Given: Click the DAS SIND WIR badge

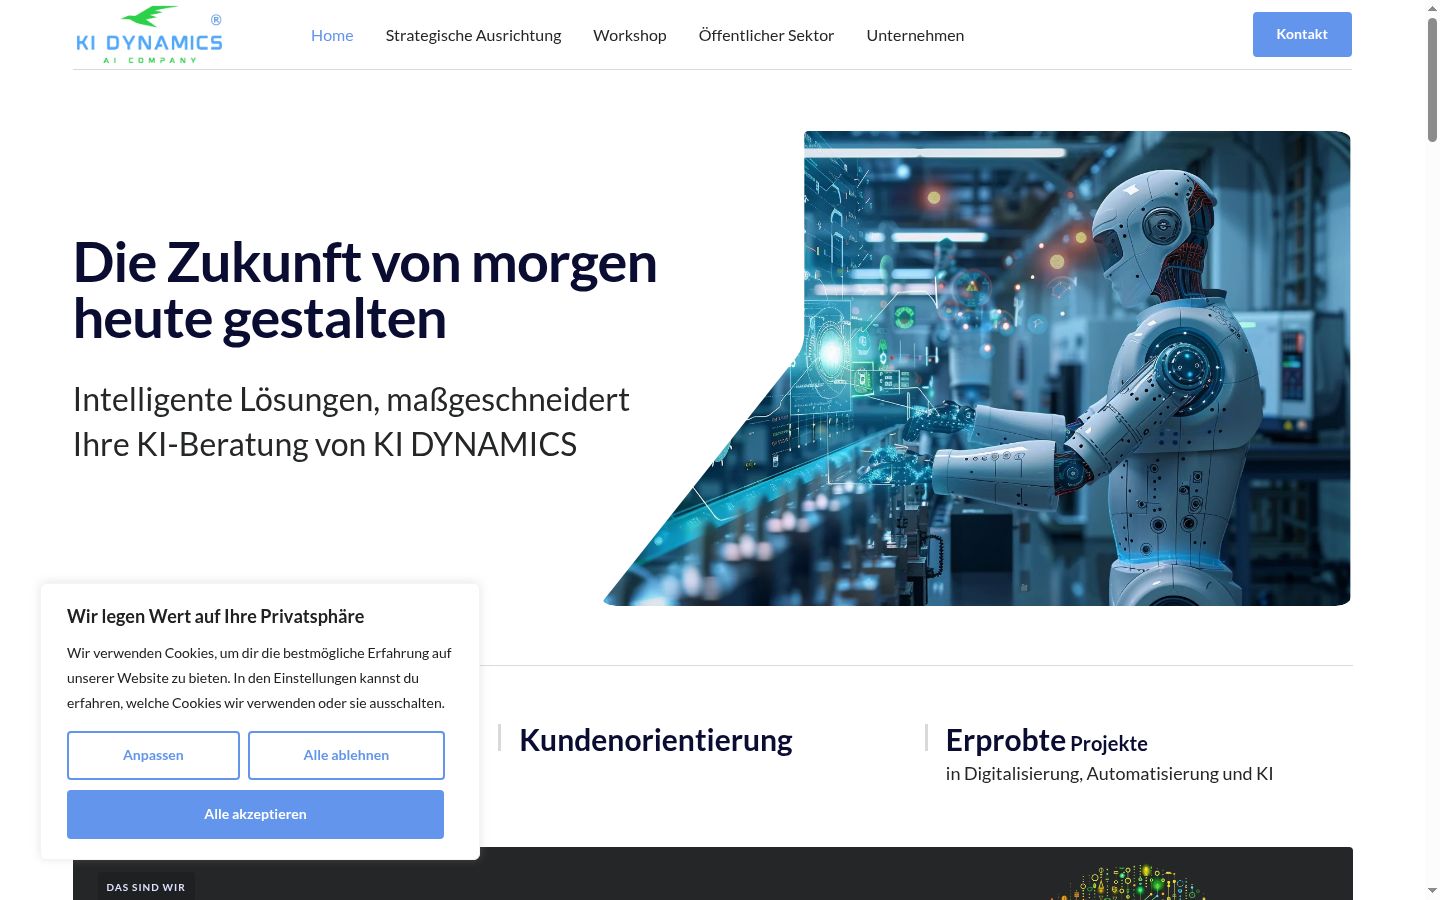Looking at the screenshot, I should [x=146, y=887].
